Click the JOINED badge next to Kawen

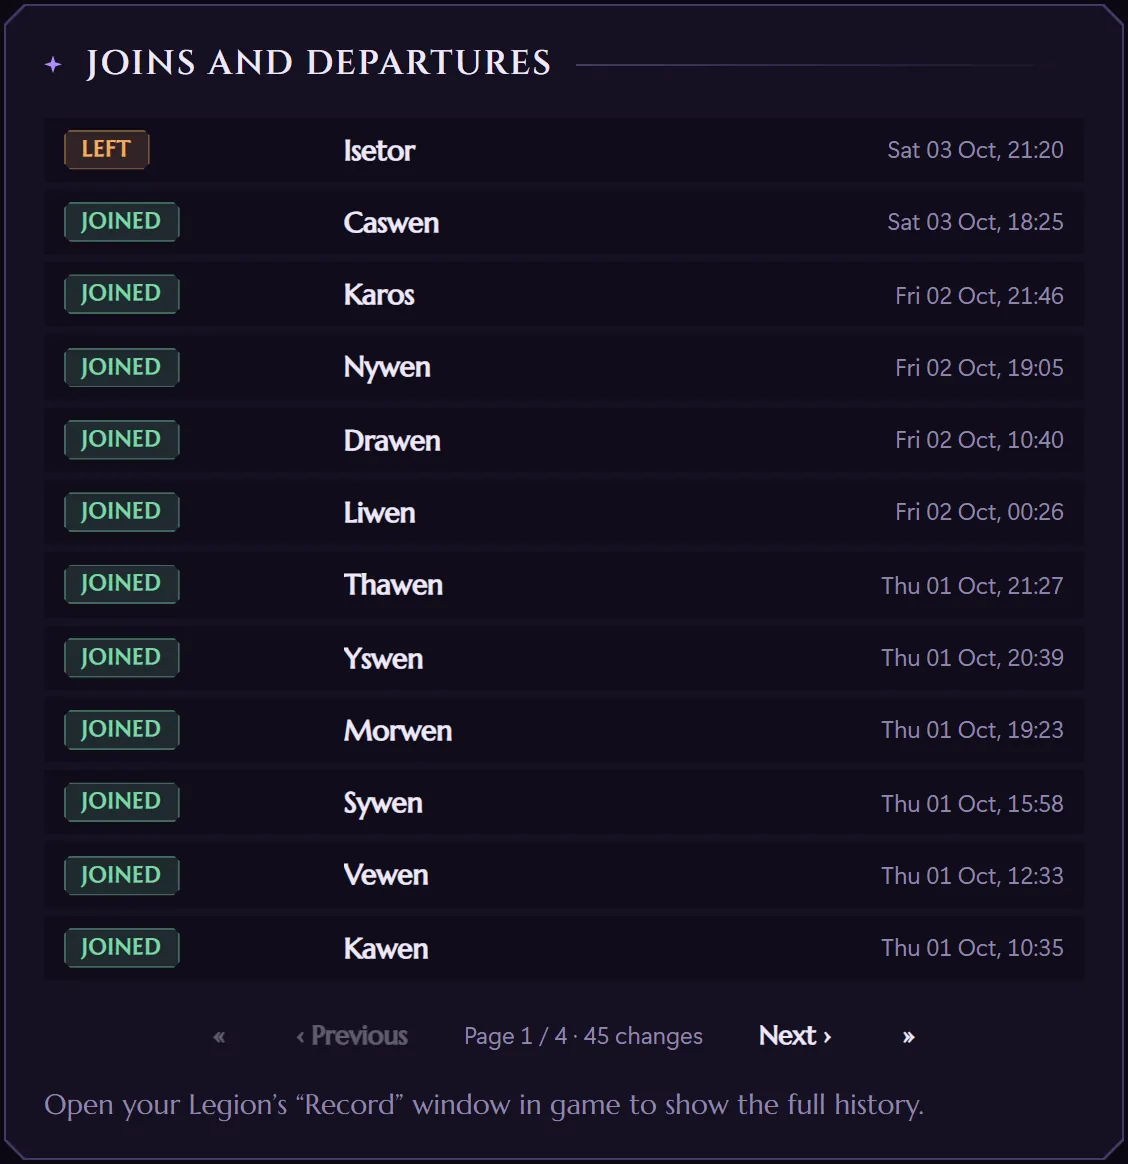click(121, 947)
